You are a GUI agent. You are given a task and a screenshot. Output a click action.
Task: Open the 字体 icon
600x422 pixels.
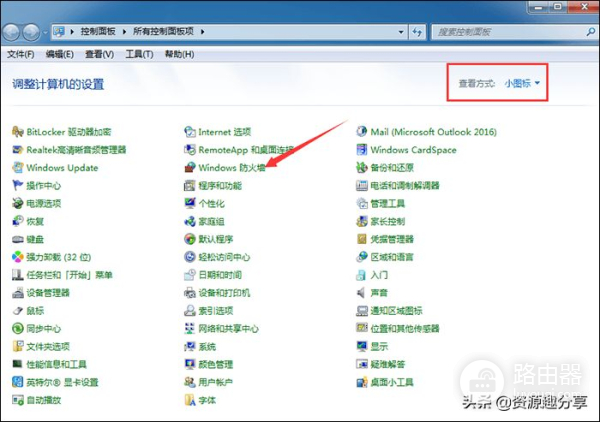click(190, 400)
